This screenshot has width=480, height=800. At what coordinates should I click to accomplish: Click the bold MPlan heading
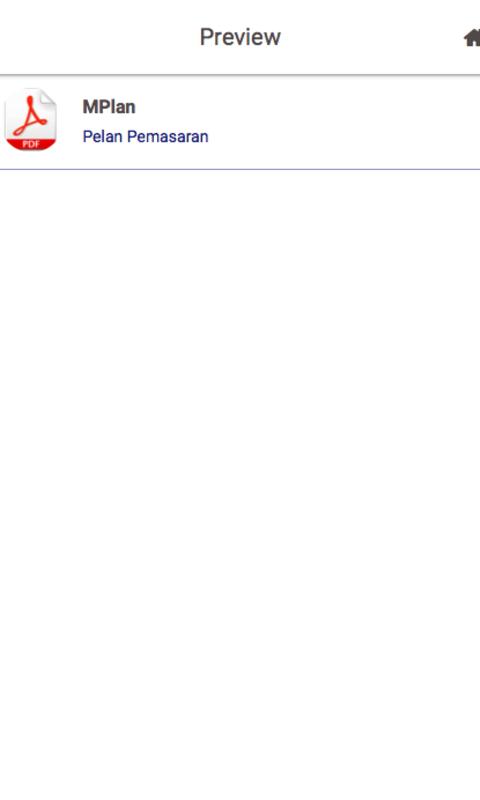(x=109, y=107)
